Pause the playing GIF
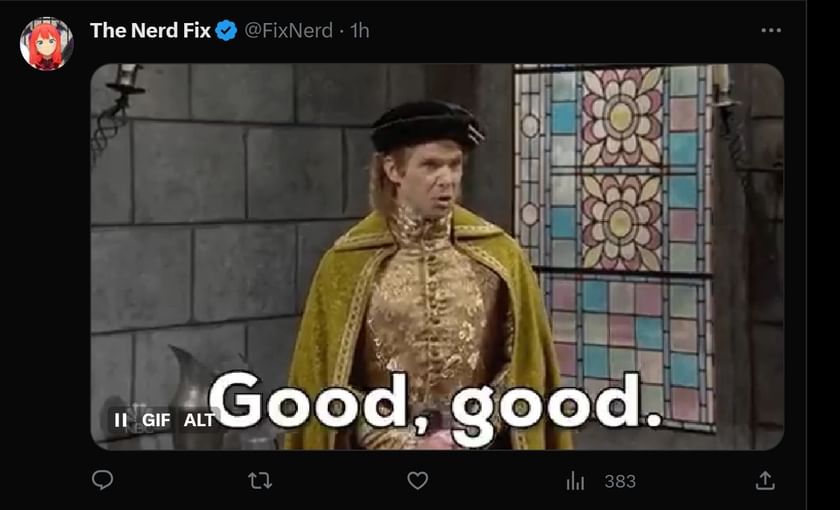 point(121,420)
